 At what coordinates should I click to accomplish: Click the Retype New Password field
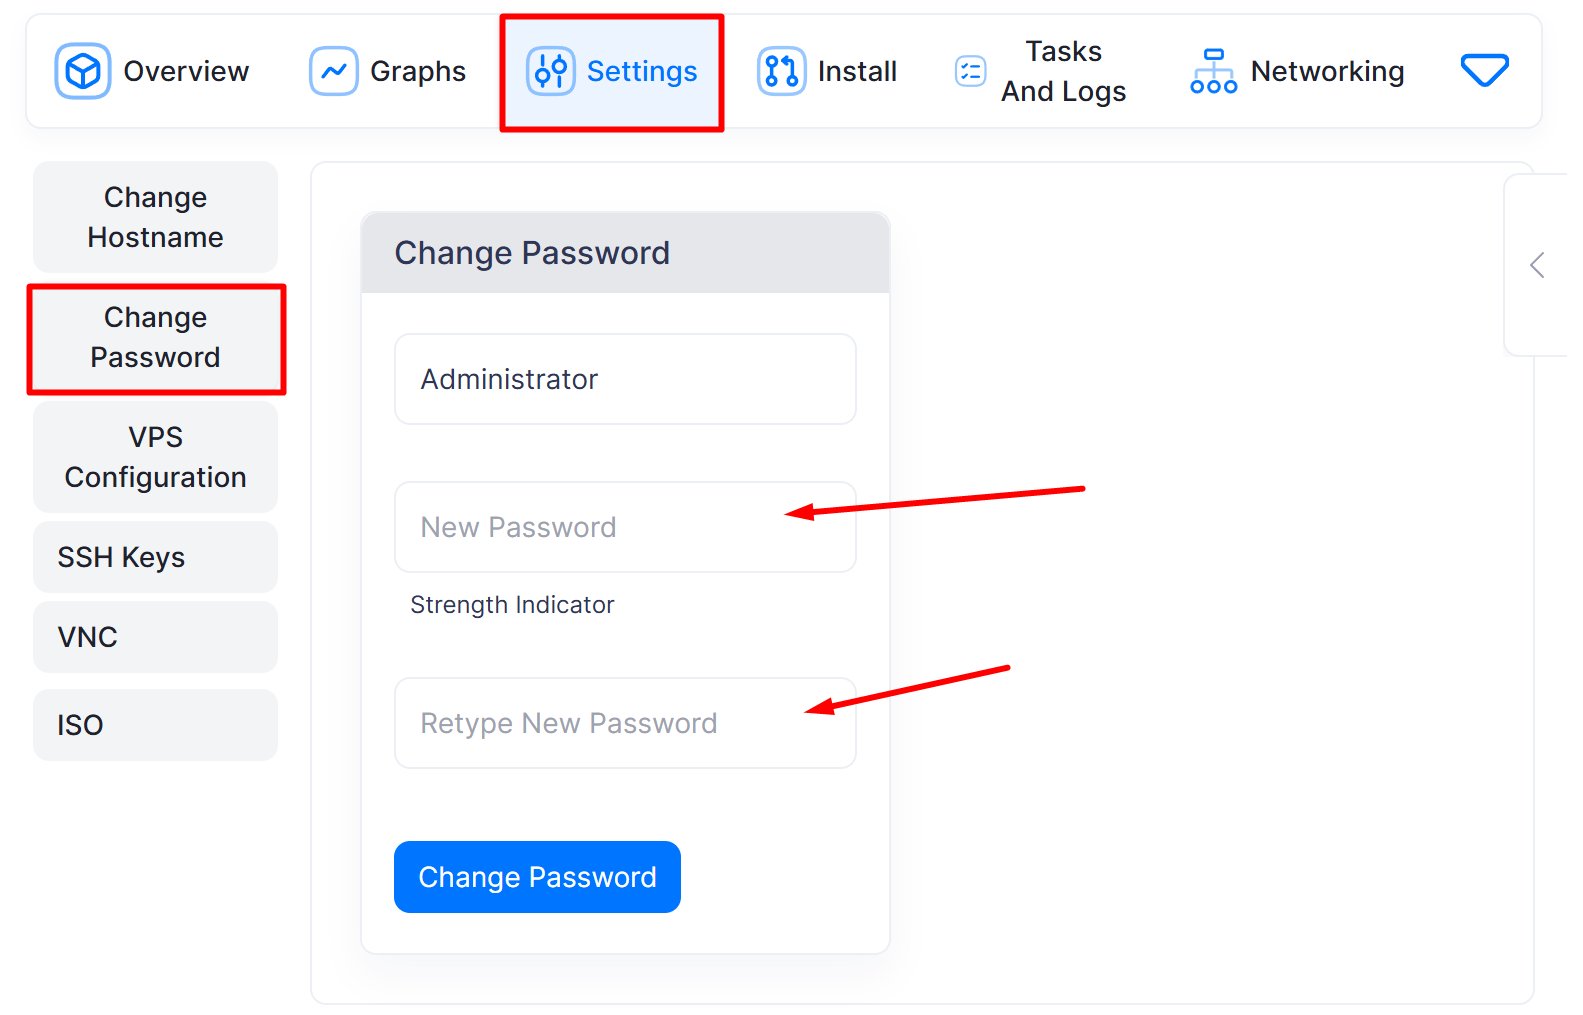pos(625,723)
